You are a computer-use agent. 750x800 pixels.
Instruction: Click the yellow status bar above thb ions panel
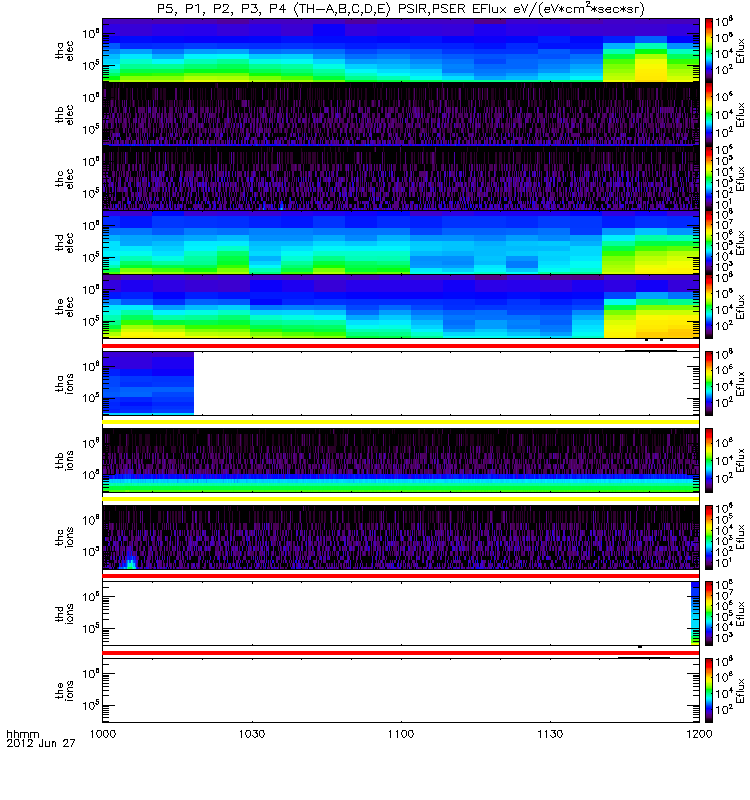click(x=401, y=422)
